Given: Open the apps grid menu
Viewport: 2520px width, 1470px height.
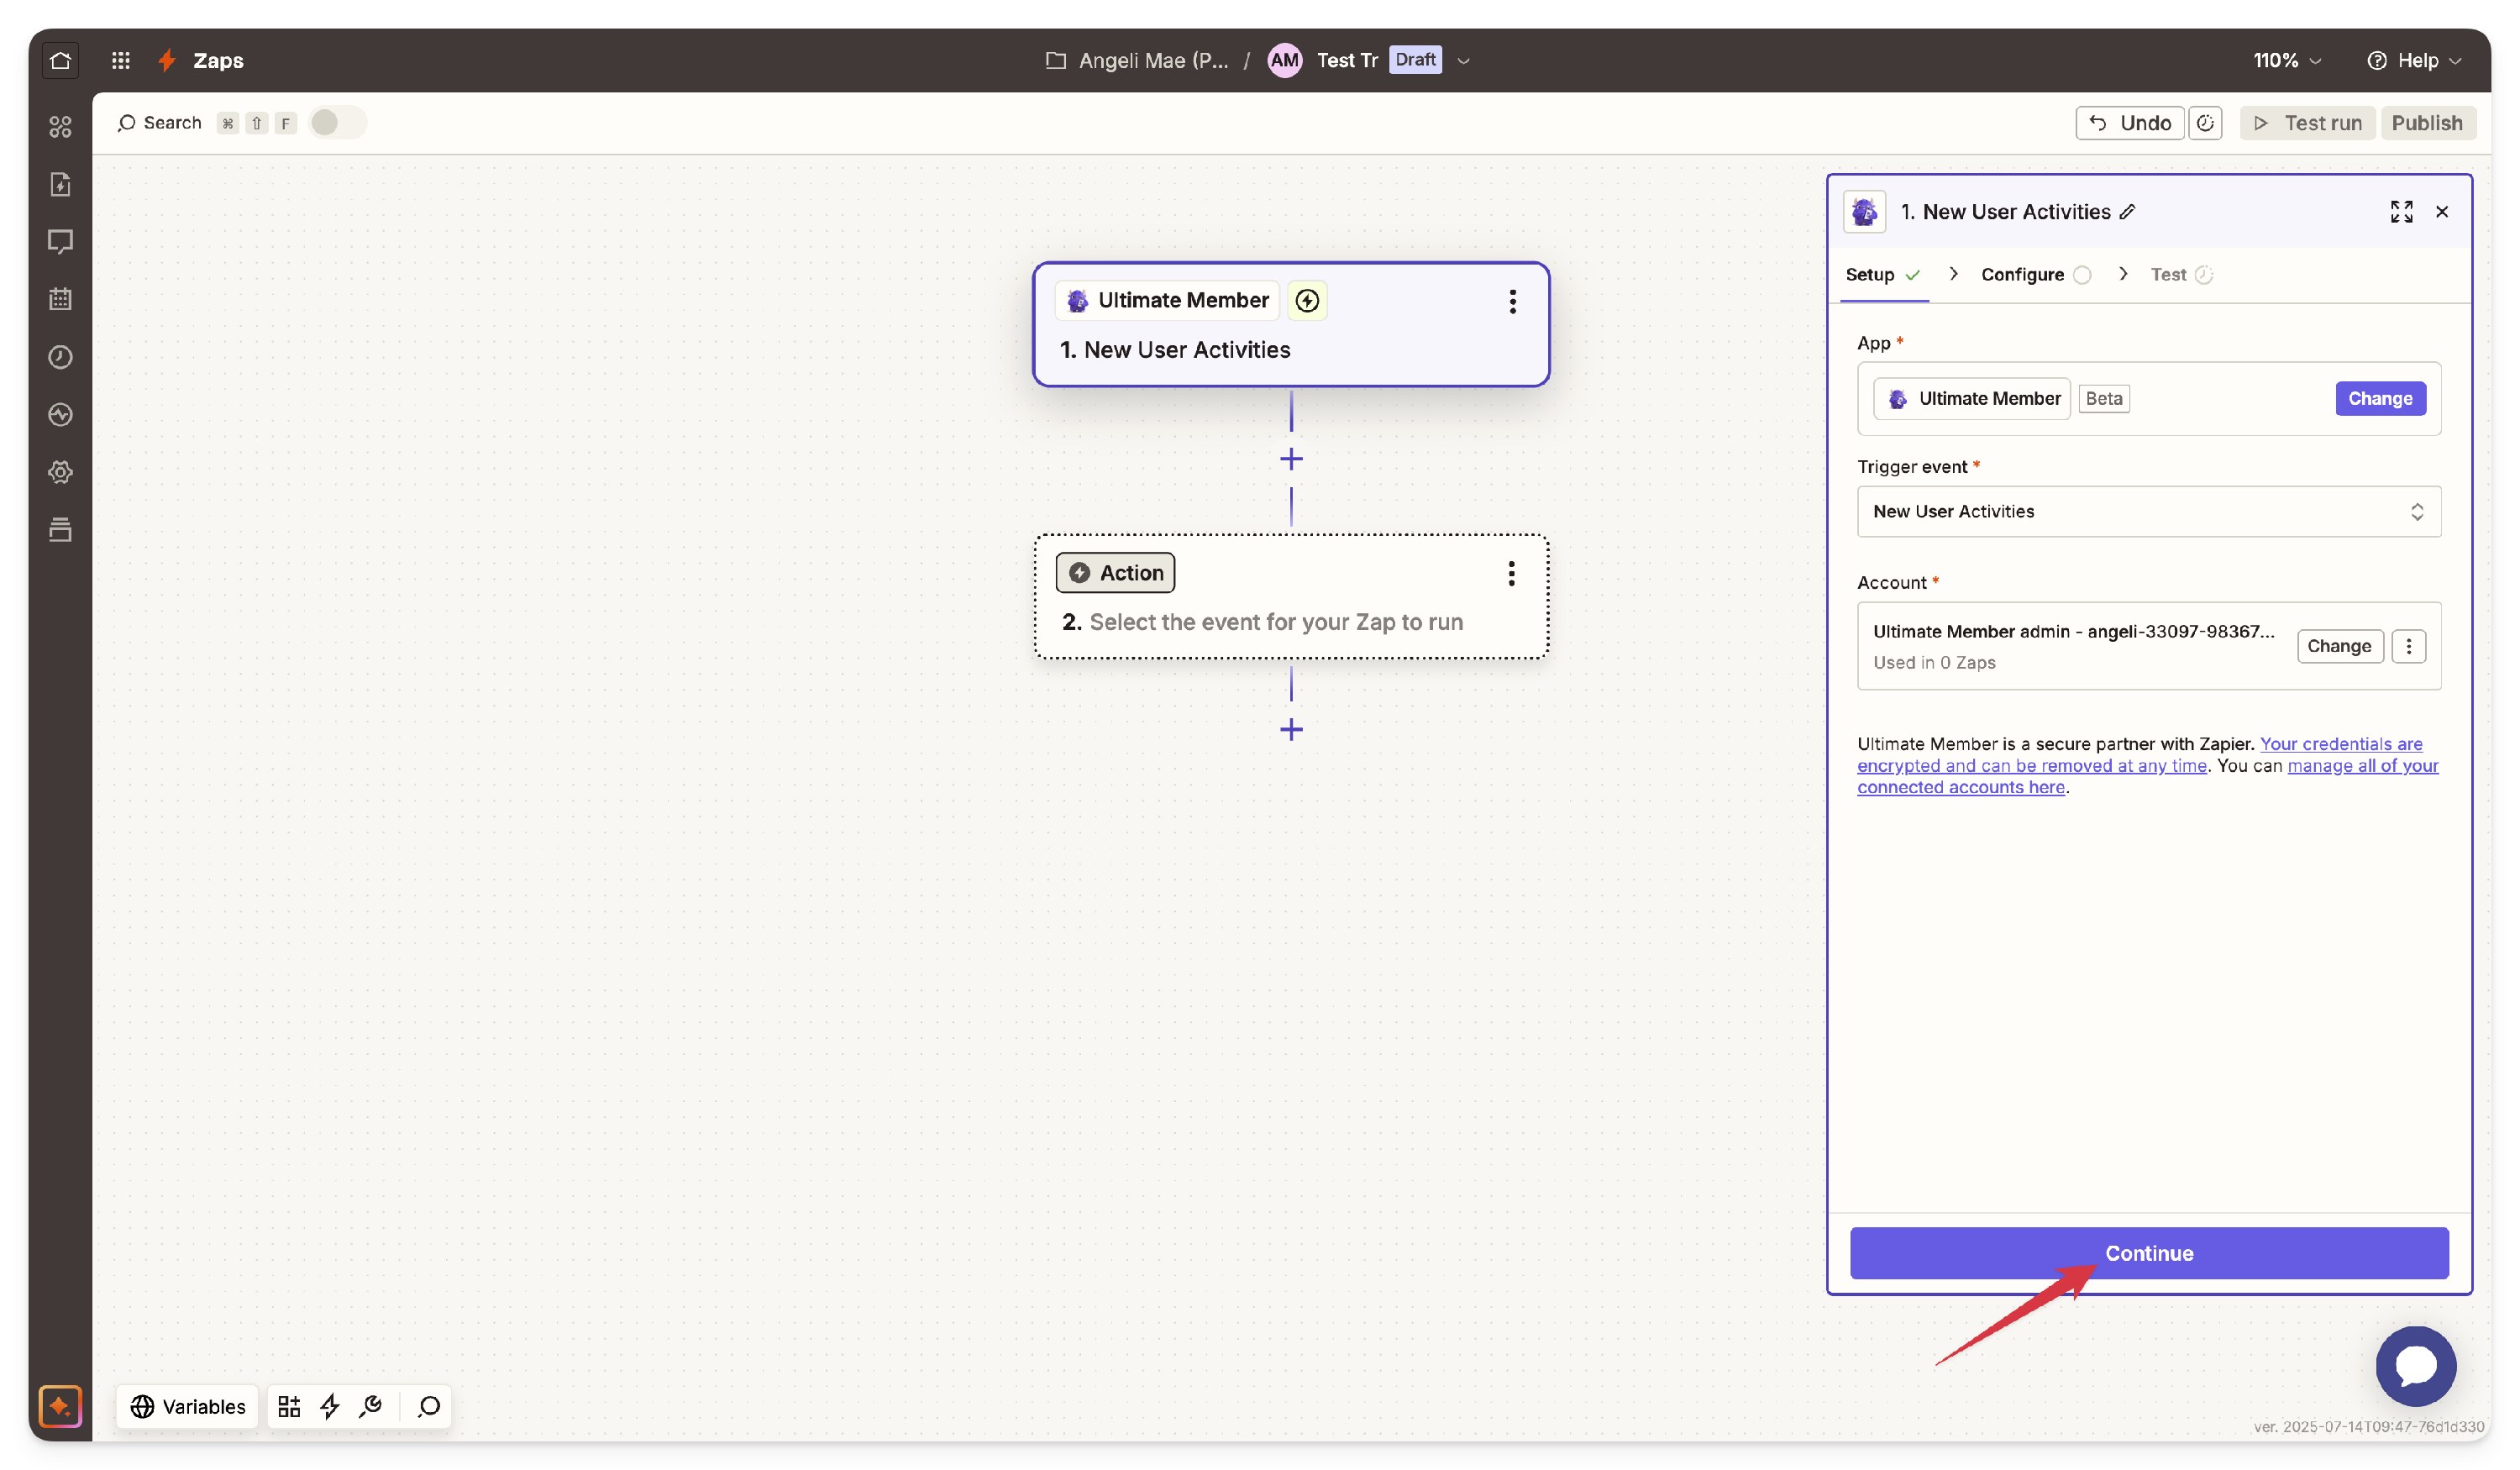Looking at the screenshot, I should pos(121,60).
